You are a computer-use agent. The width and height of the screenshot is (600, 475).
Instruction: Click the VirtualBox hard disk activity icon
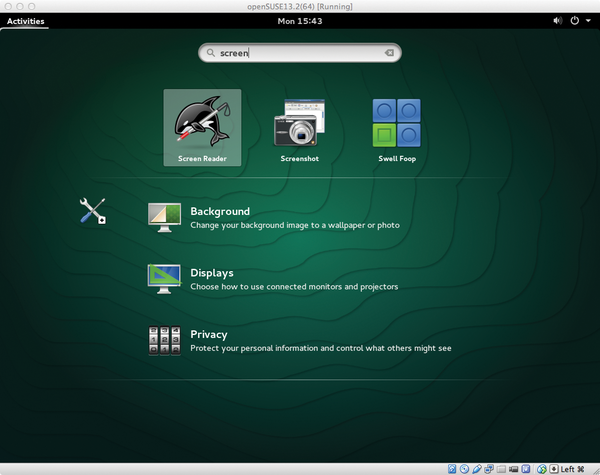tap(452, 469)
